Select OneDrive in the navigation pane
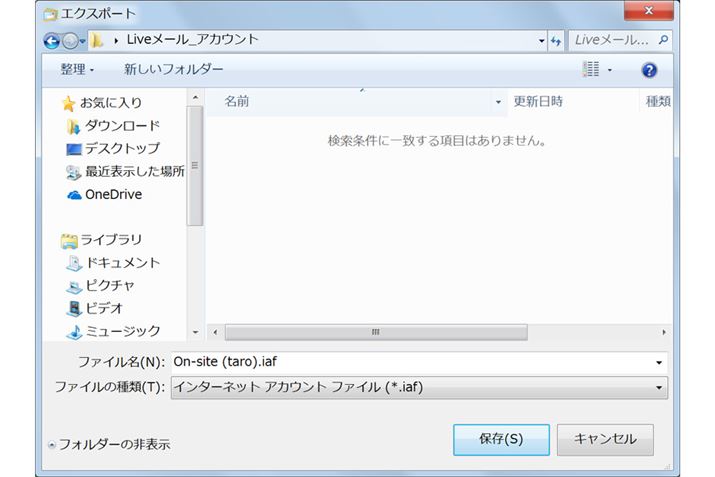The image size is (715, 477). pyautogui.click(x=114, y=195)
